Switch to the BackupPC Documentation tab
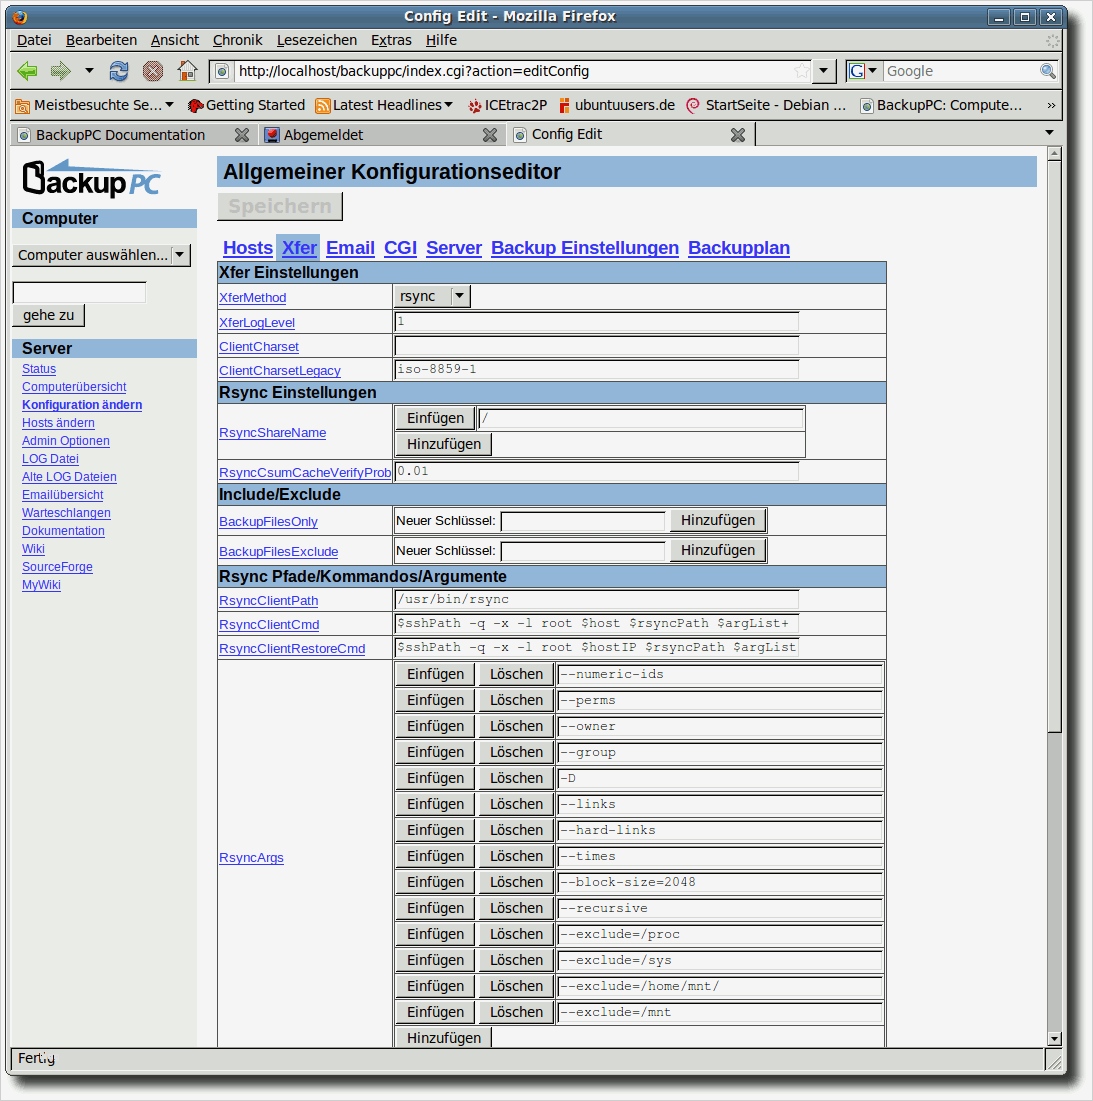The image size is (1093, 1101). [x=120, y=135]
